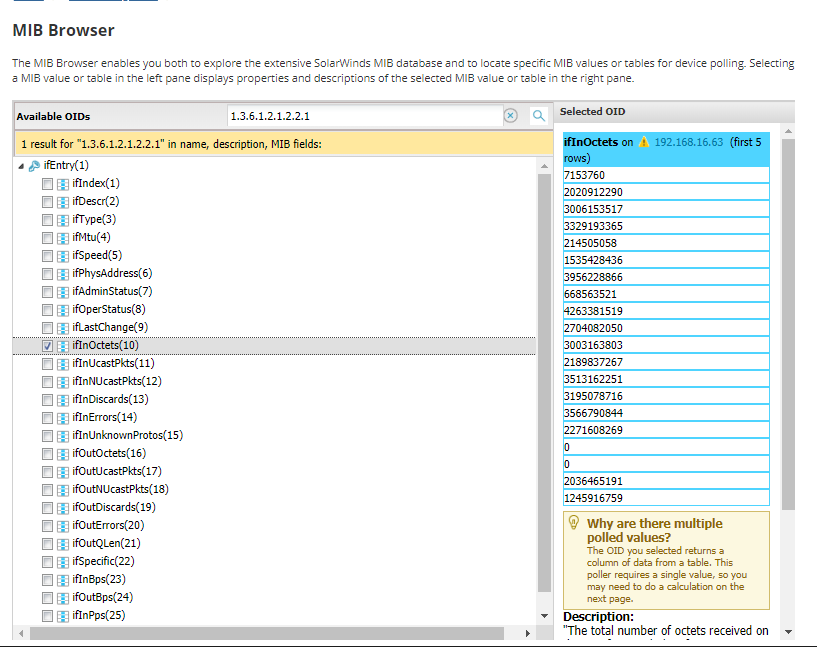The width and height of the screenshot is (817, 647).
Task: Click the table icon for ifSpeed(5)
Action: (63, 256)
